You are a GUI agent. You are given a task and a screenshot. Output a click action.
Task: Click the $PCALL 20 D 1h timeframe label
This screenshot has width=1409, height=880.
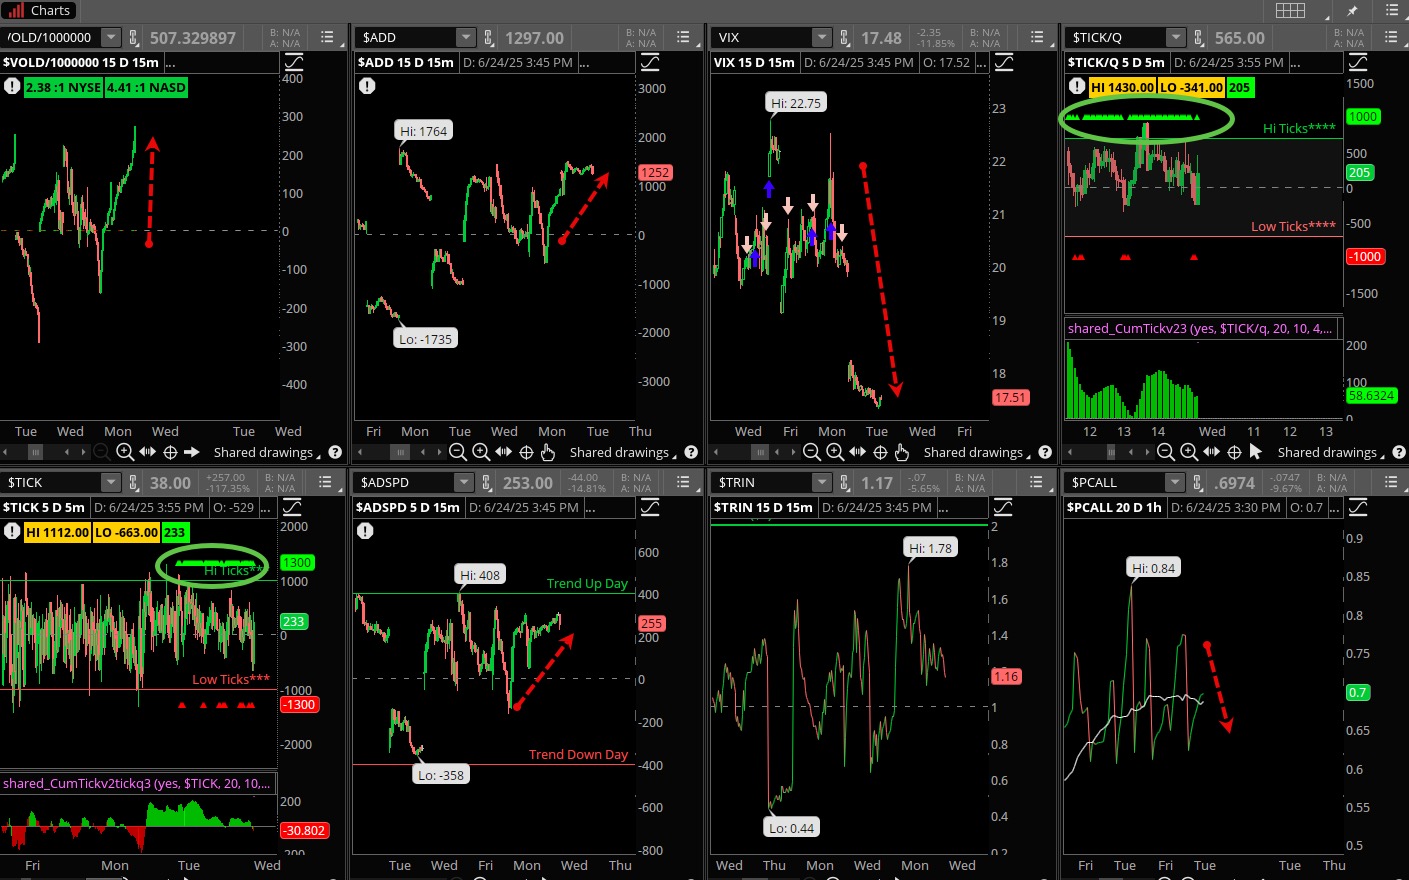[x=1114, y=508]
